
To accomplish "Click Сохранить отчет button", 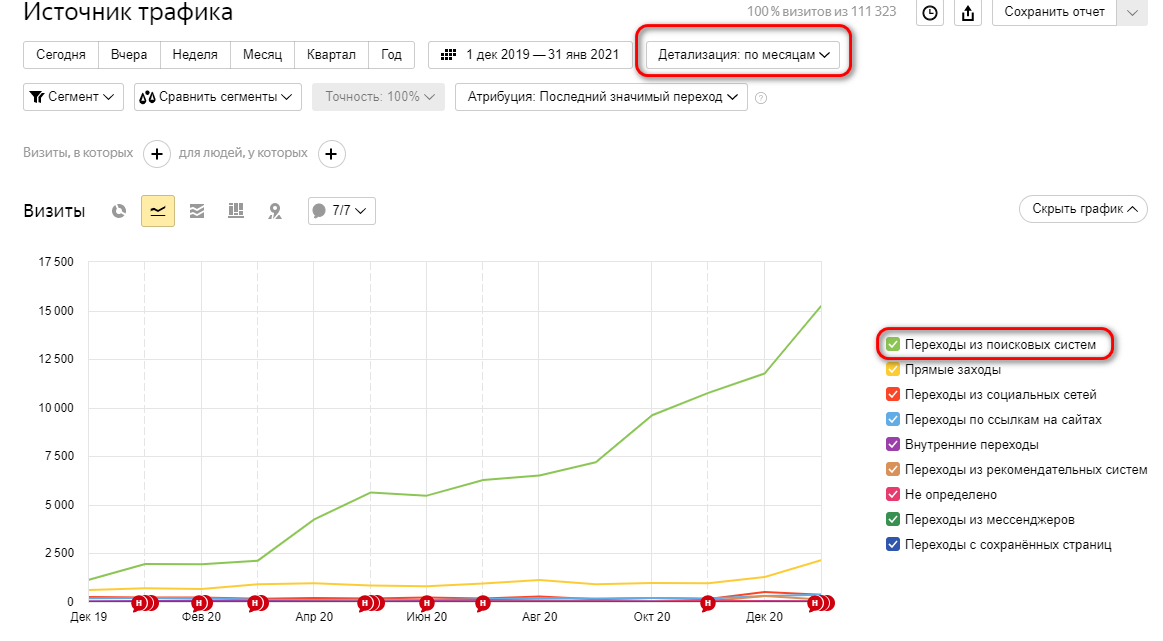I will 1055,13.
